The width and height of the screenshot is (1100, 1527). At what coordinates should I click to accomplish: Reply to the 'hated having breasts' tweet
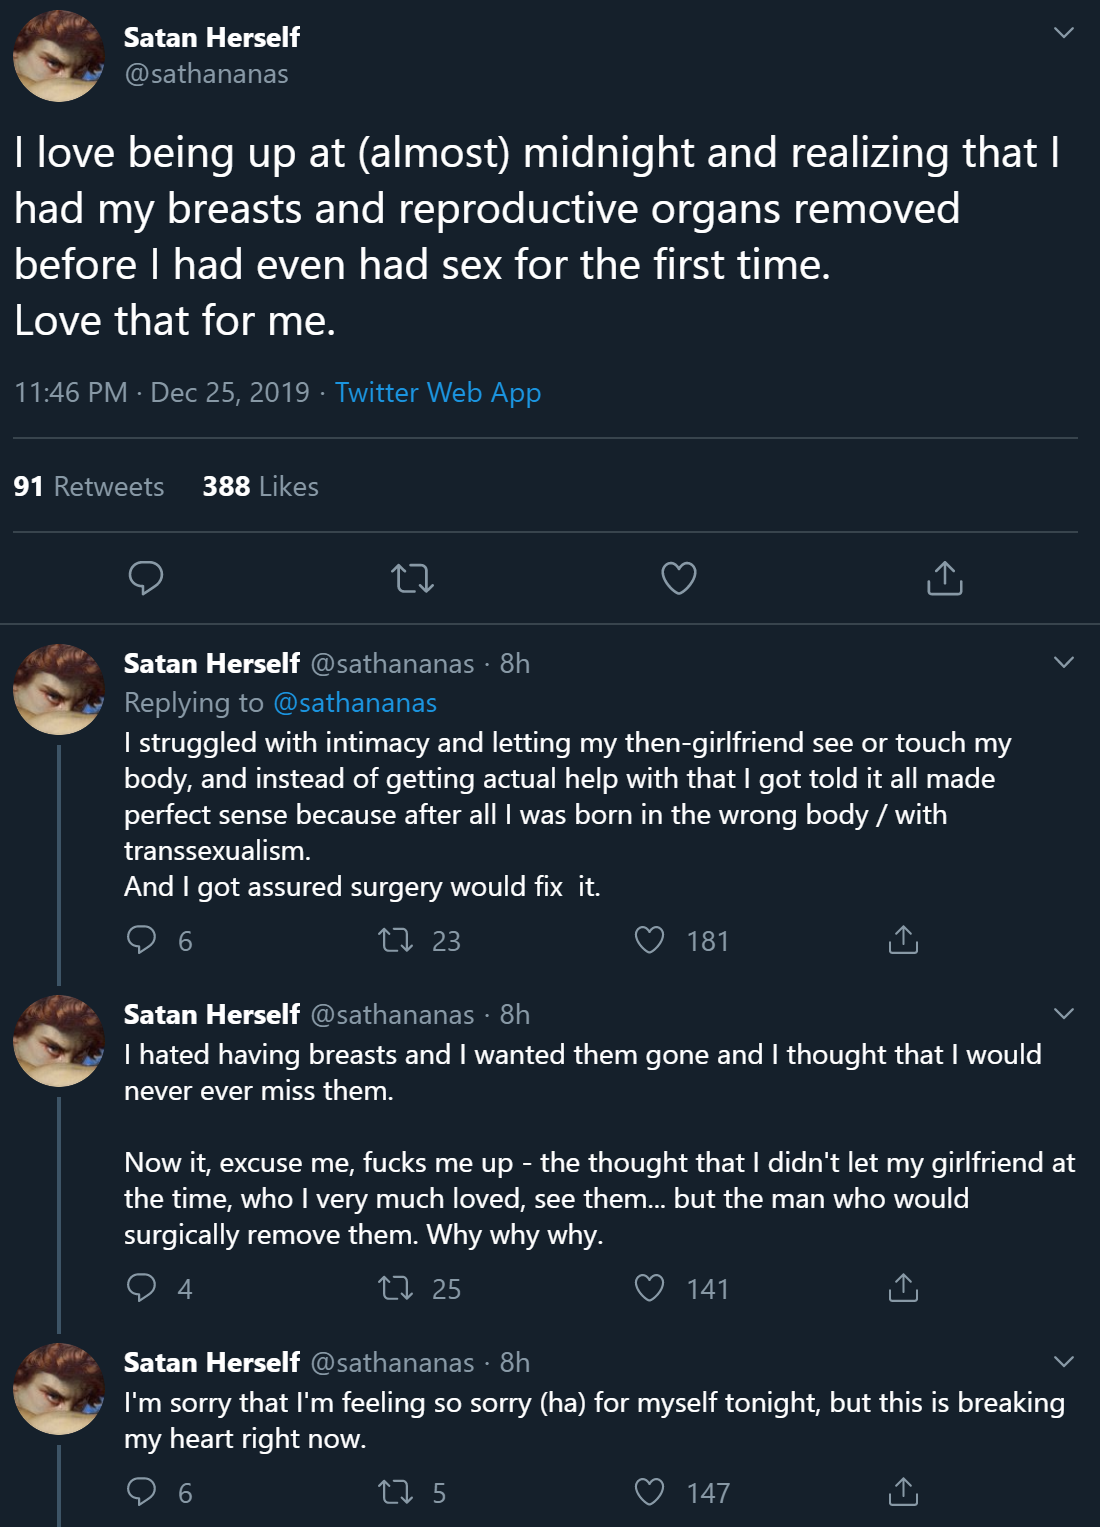[x=142, y=1288]
